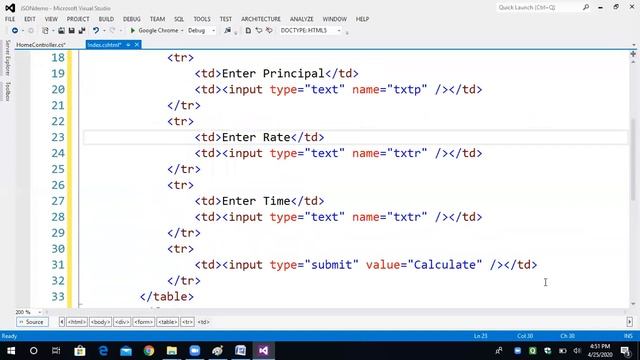The width and height of the screenshot is (640, 360).
Task: Click the tag navigator left scroll arrow
Action: tap(62, 322)
